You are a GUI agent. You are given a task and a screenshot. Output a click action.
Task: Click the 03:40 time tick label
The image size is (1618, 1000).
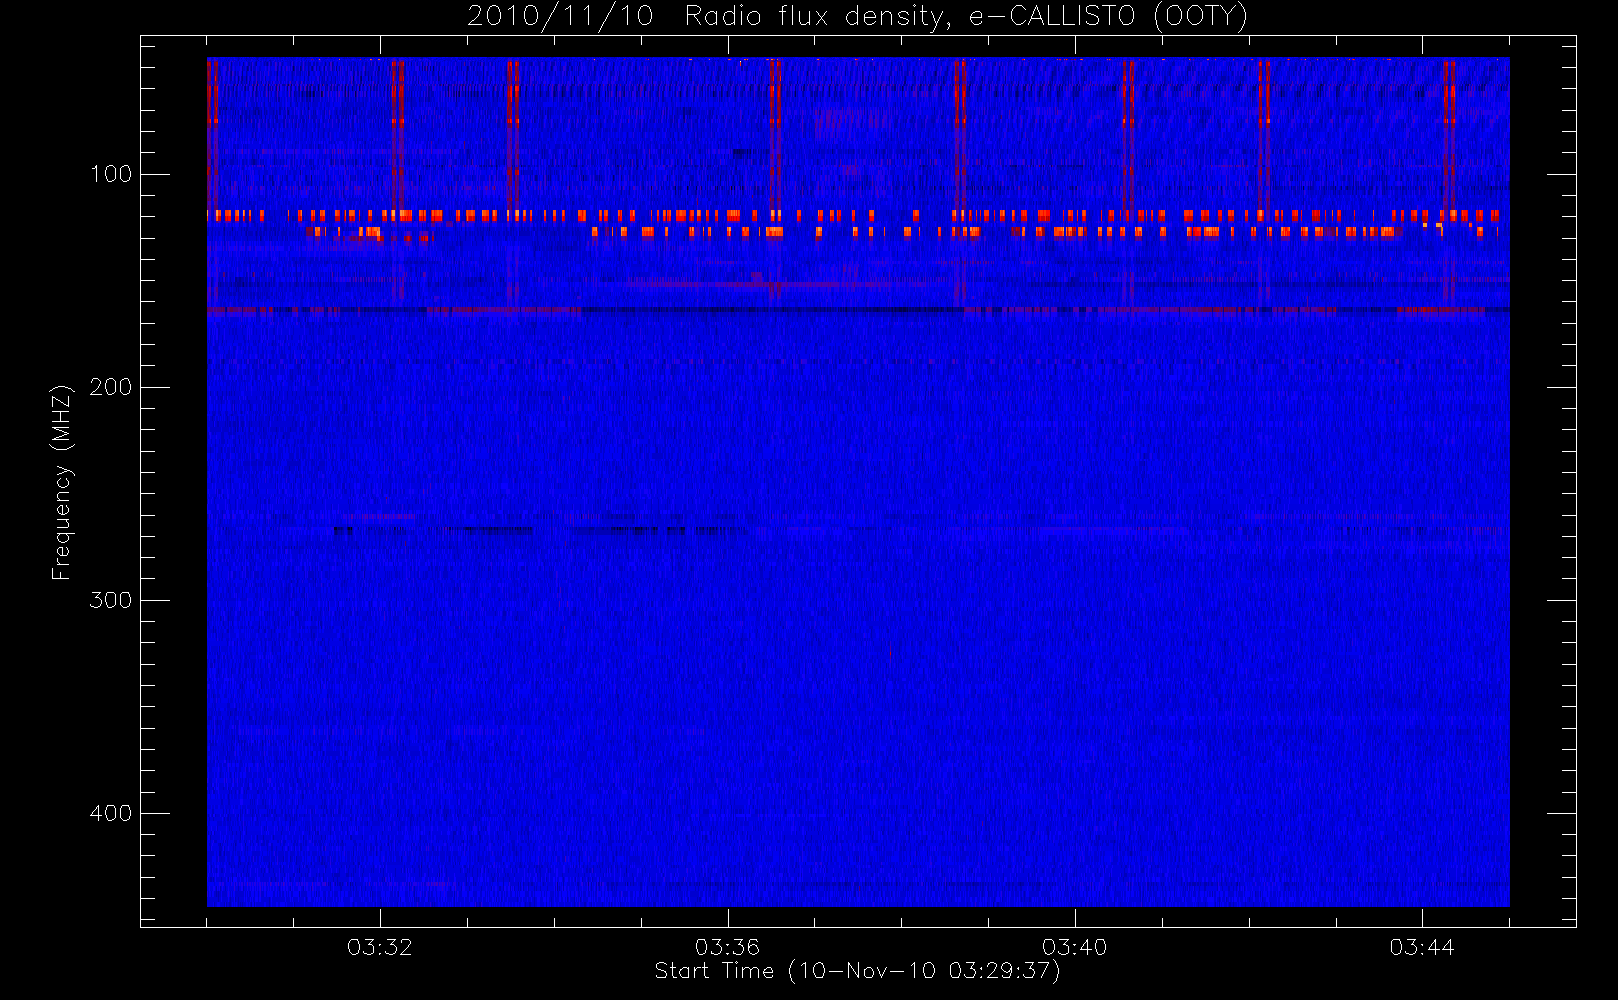point(1075,947)
